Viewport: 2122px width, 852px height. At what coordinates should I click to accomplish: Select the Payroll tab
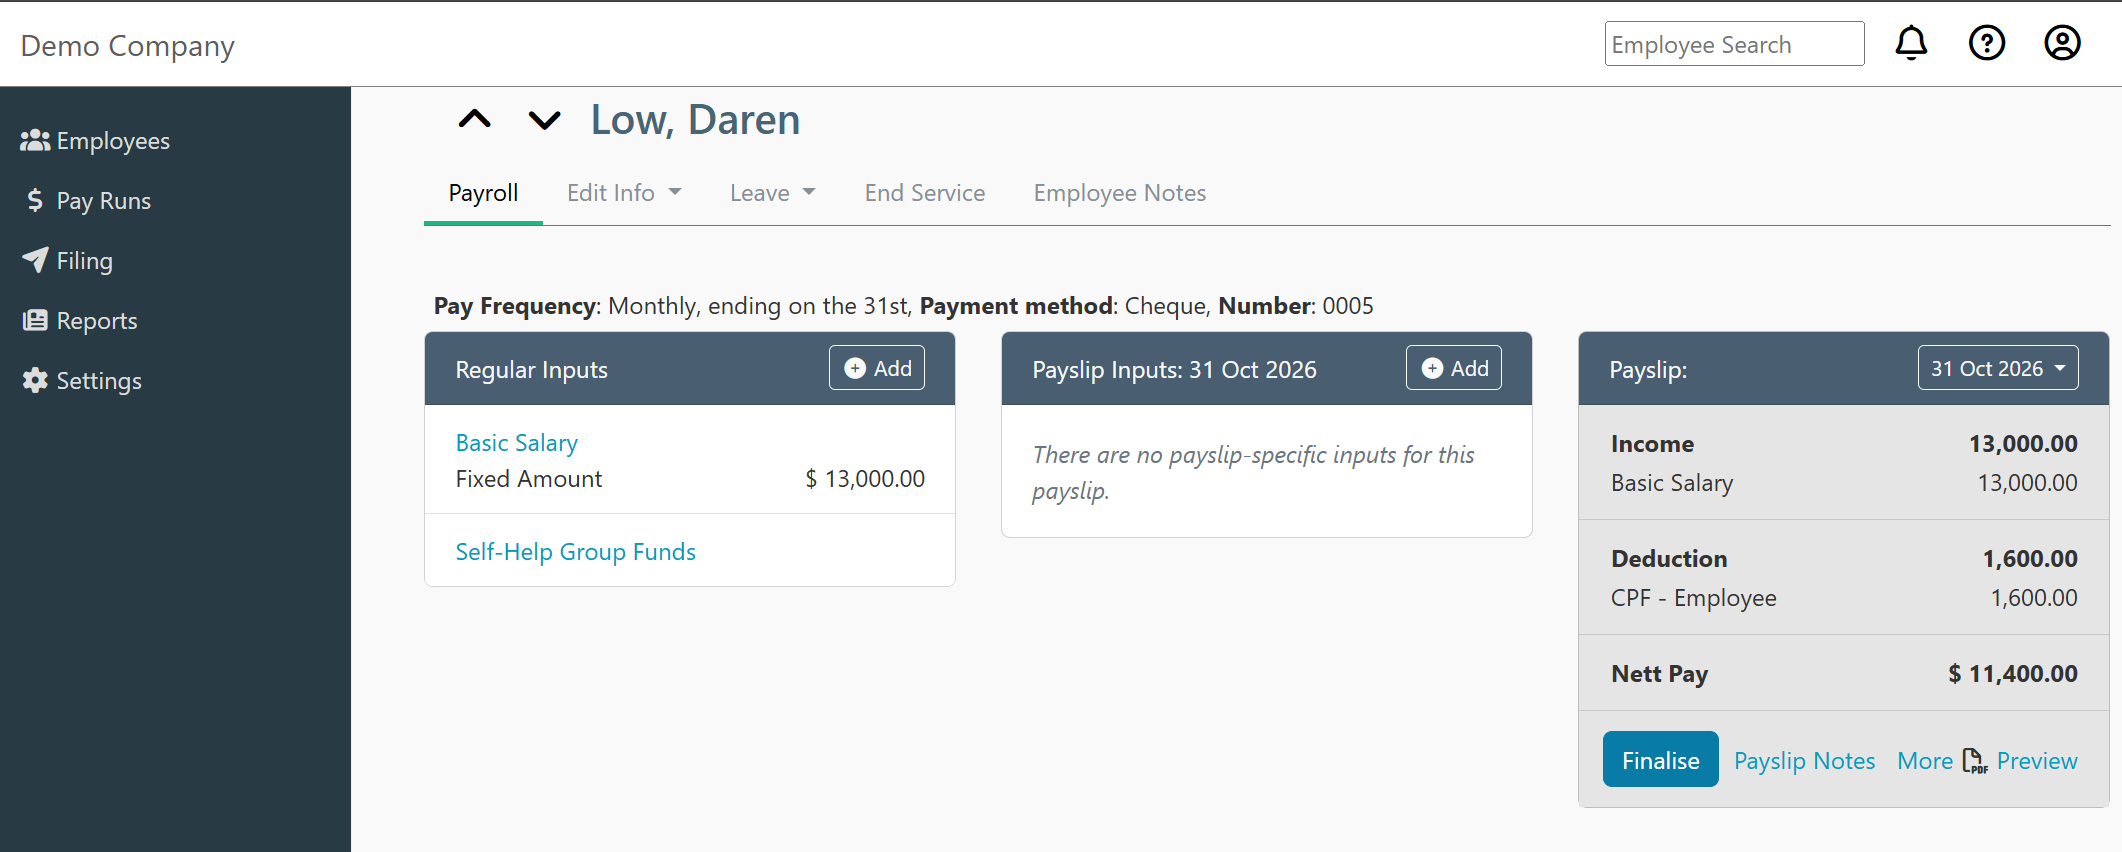pyautogui.click(x=483, y=193)
